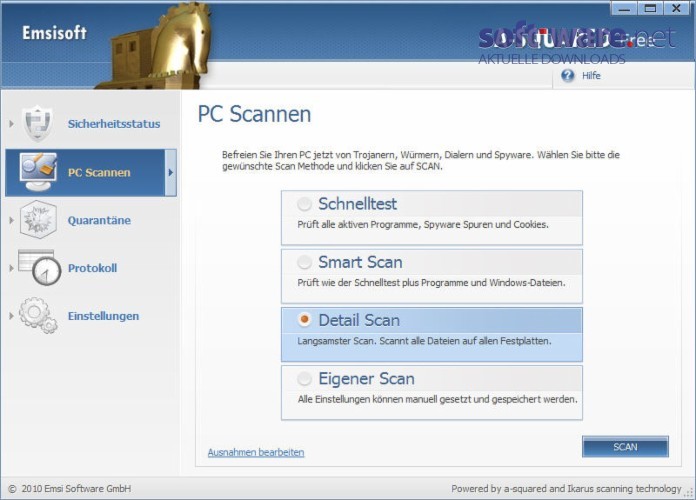Select the Smart Scan radio button
This screenshot has height=500, width=696.
click(x=304, y=262)
